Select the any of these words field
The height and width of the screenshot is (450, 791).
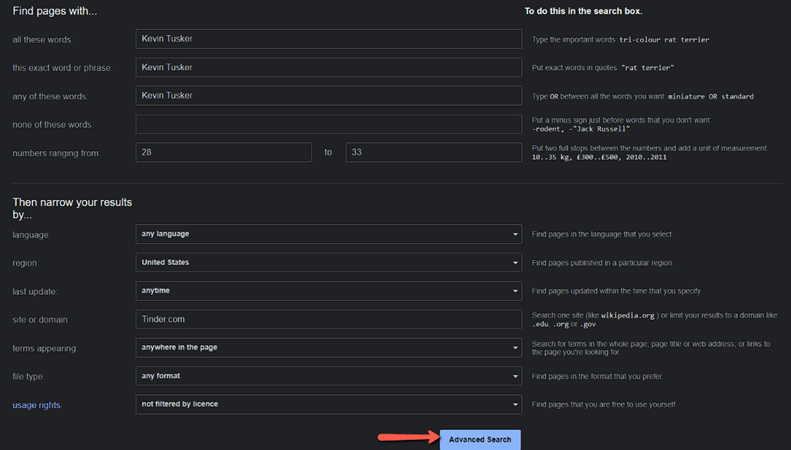tap(328, 96)
